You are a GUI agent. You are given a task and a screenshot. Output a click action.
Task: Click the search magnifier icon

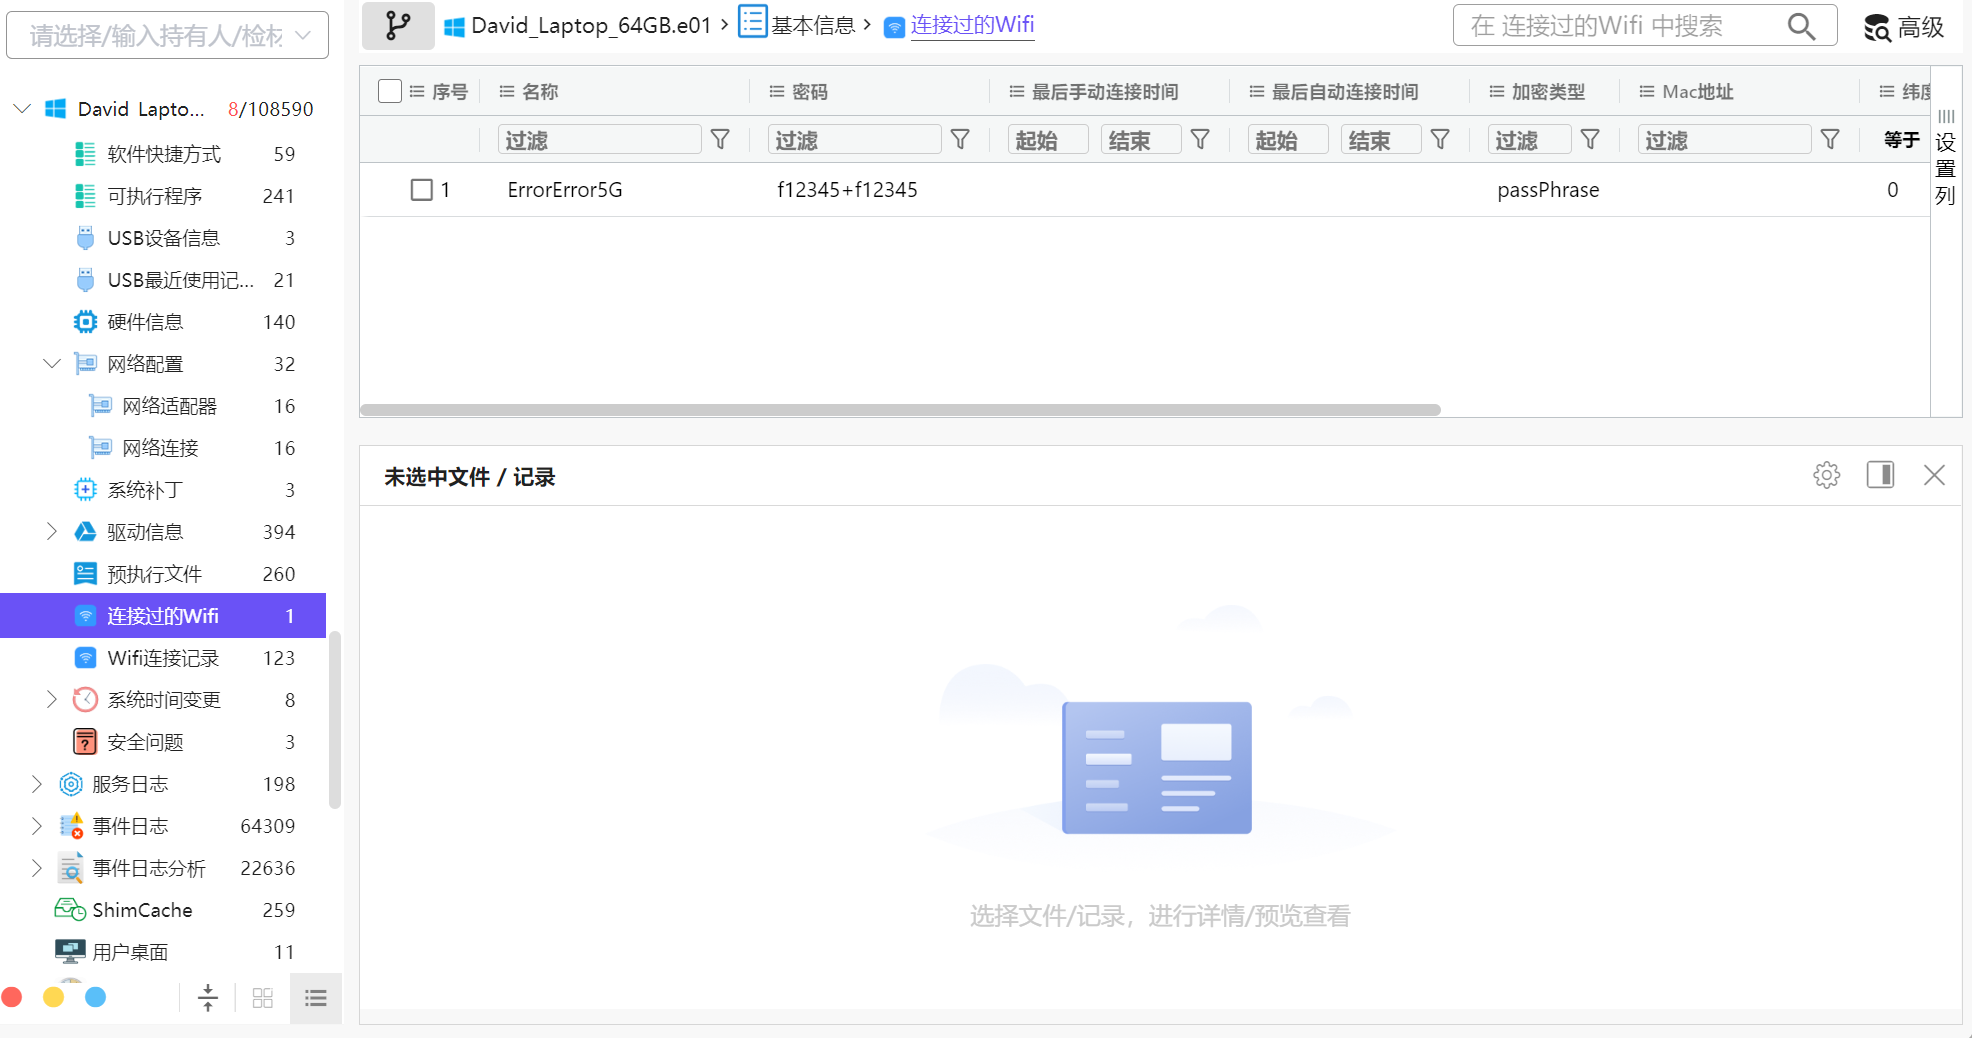1801,26
